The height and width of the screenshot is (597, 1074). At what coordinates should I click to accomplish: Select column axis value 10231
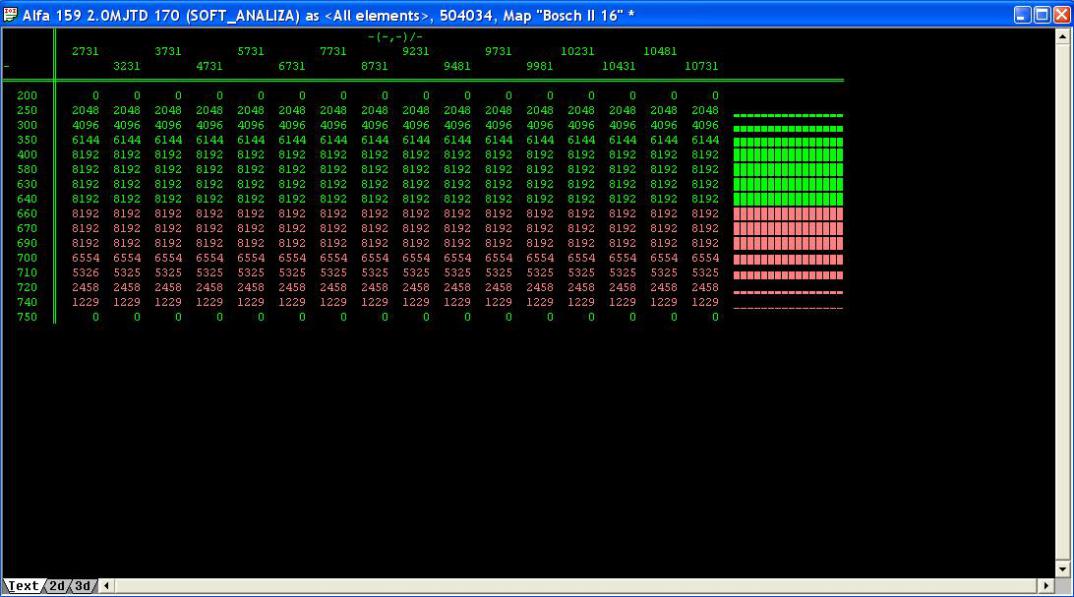click(x=577, y=51)
